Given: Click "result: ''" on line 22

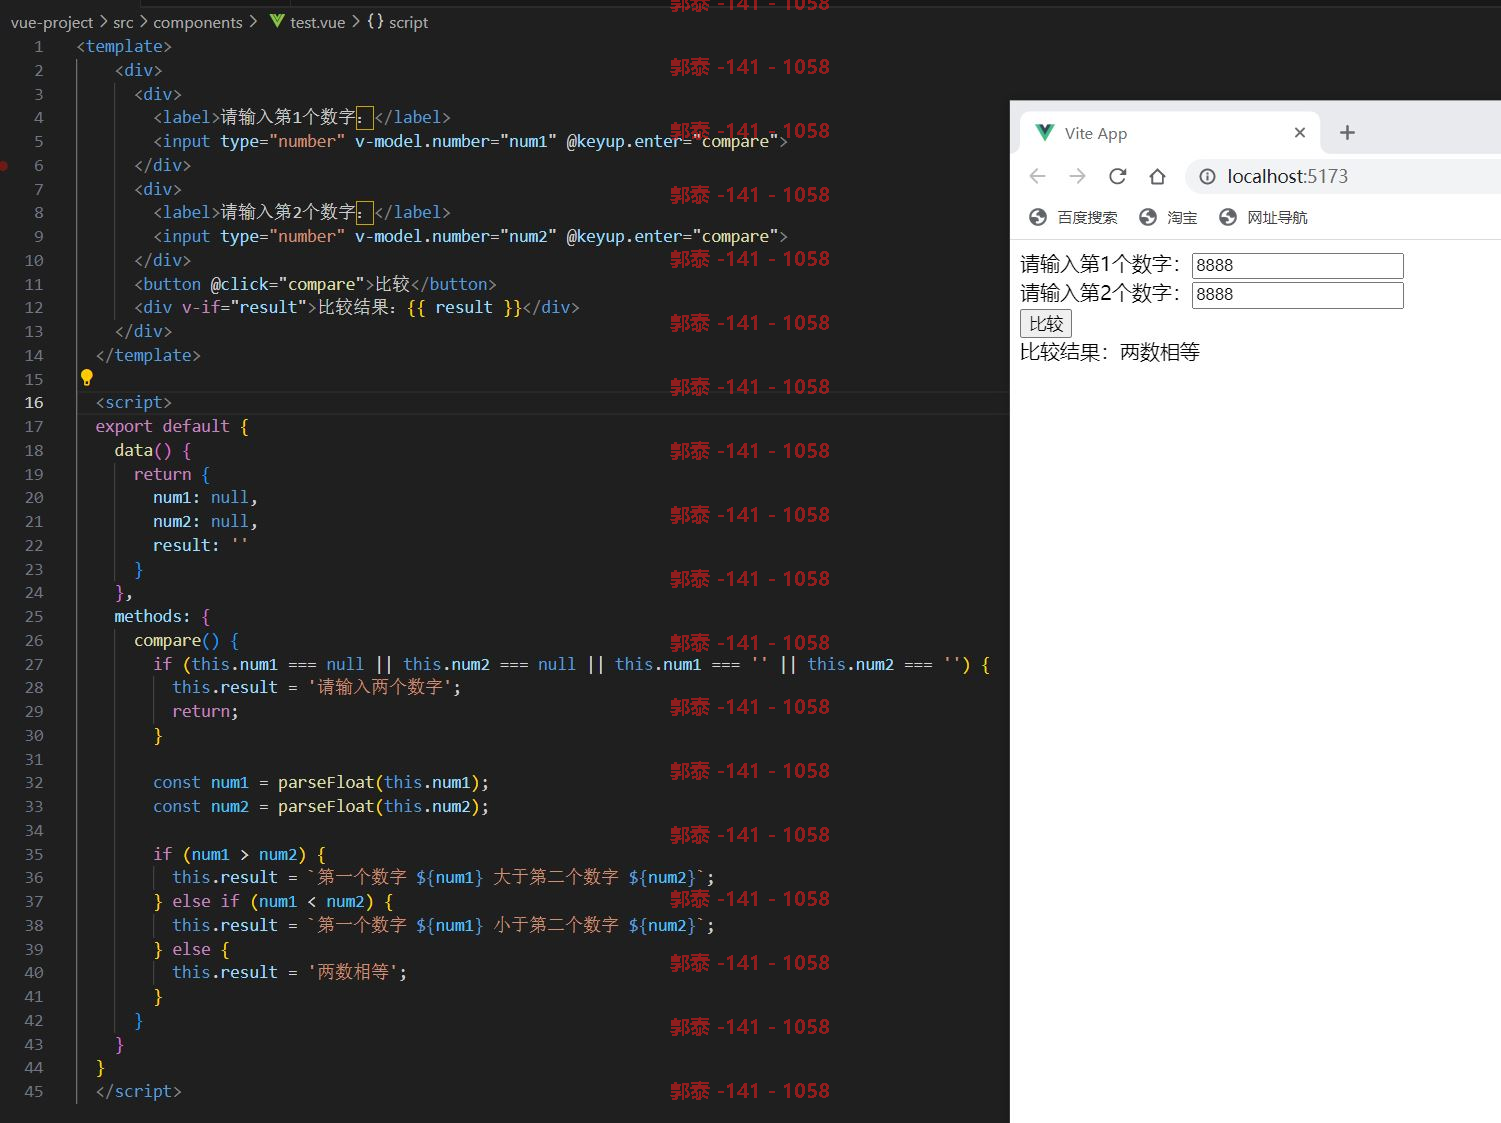Looking at the screenshot, I should [200, 545].
